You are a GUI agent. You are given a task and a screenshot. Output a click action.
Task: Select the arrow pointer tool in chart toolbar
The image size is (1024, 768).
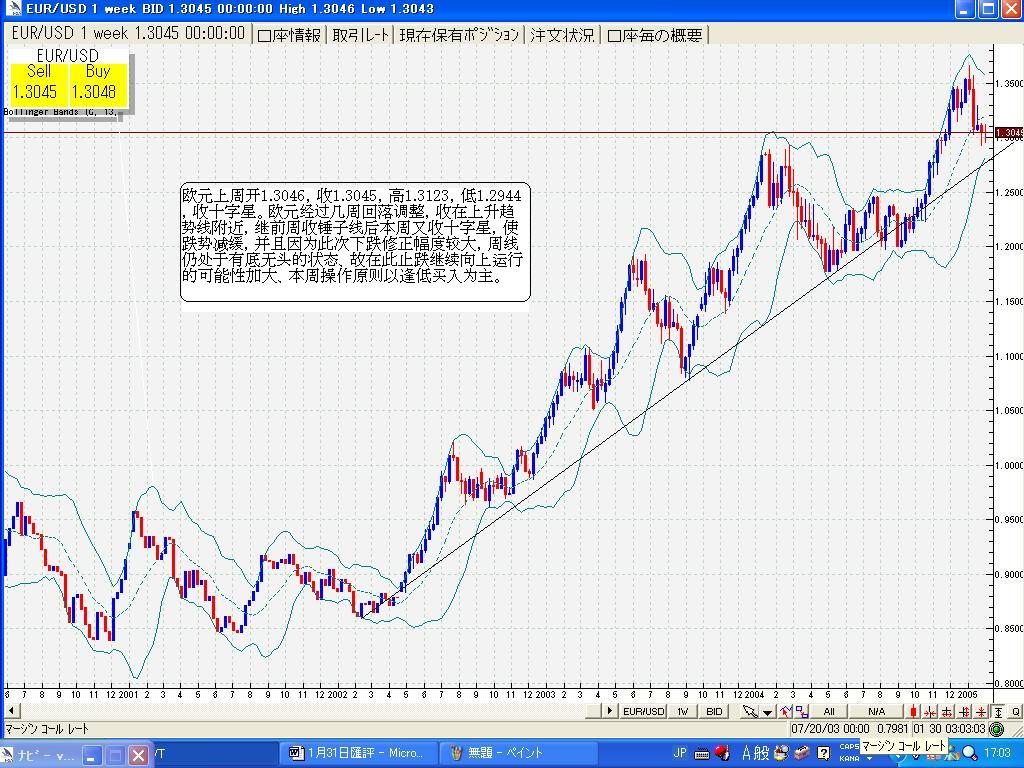[750, 711]
